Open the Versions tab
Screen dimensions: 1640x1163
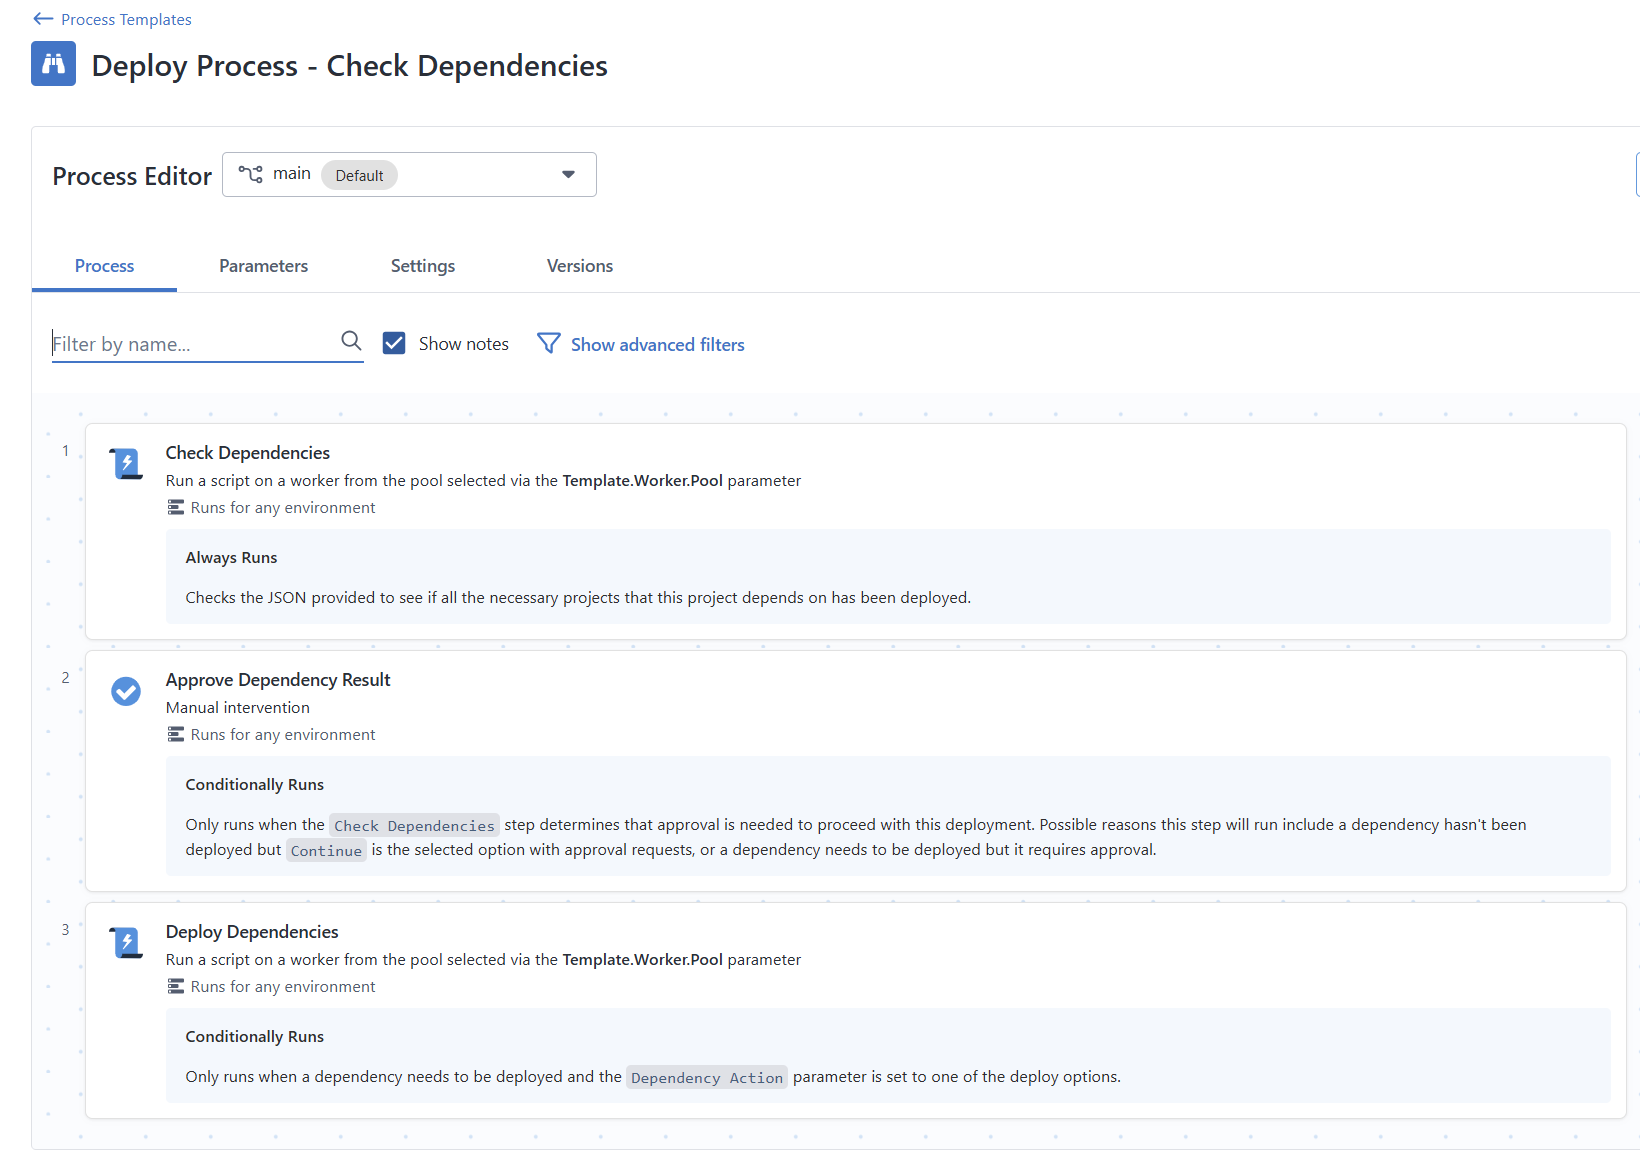pos(579,265)
